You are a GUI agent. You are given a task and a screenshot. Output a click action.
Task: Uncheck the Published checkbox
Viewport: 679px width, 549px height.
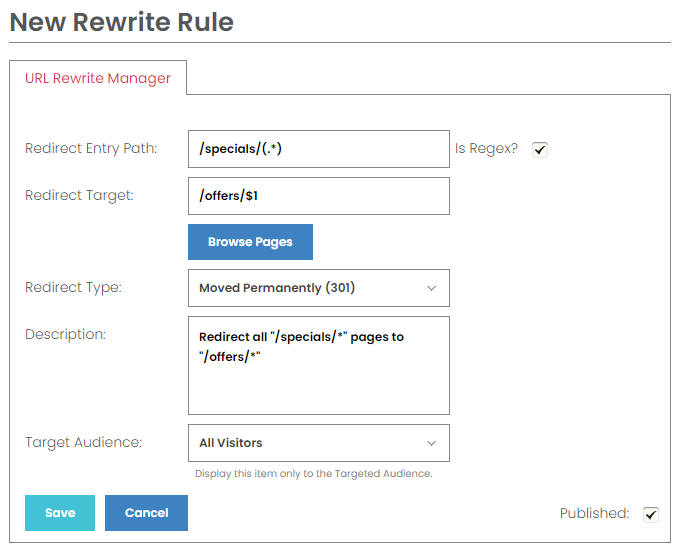(651, 514)
